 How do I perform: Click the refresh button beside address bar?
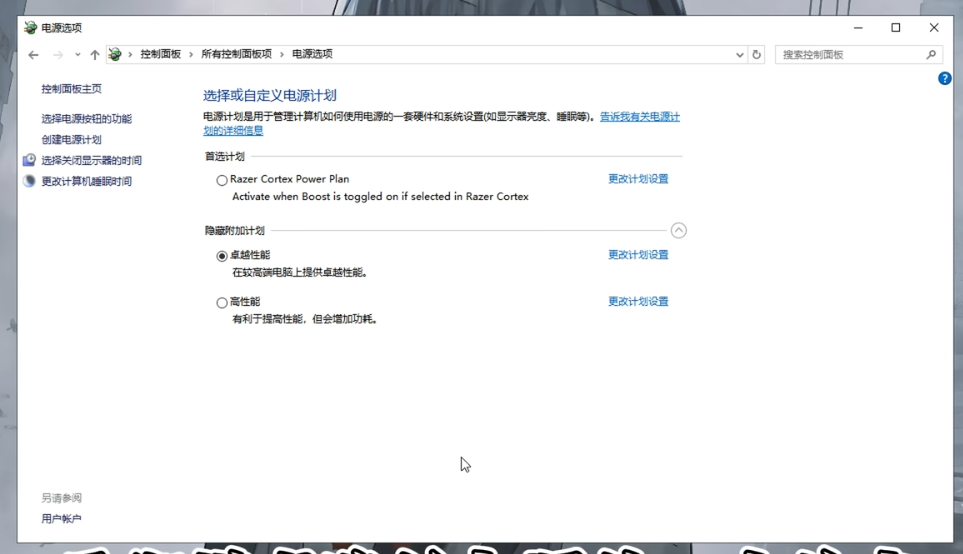(757, 55)
